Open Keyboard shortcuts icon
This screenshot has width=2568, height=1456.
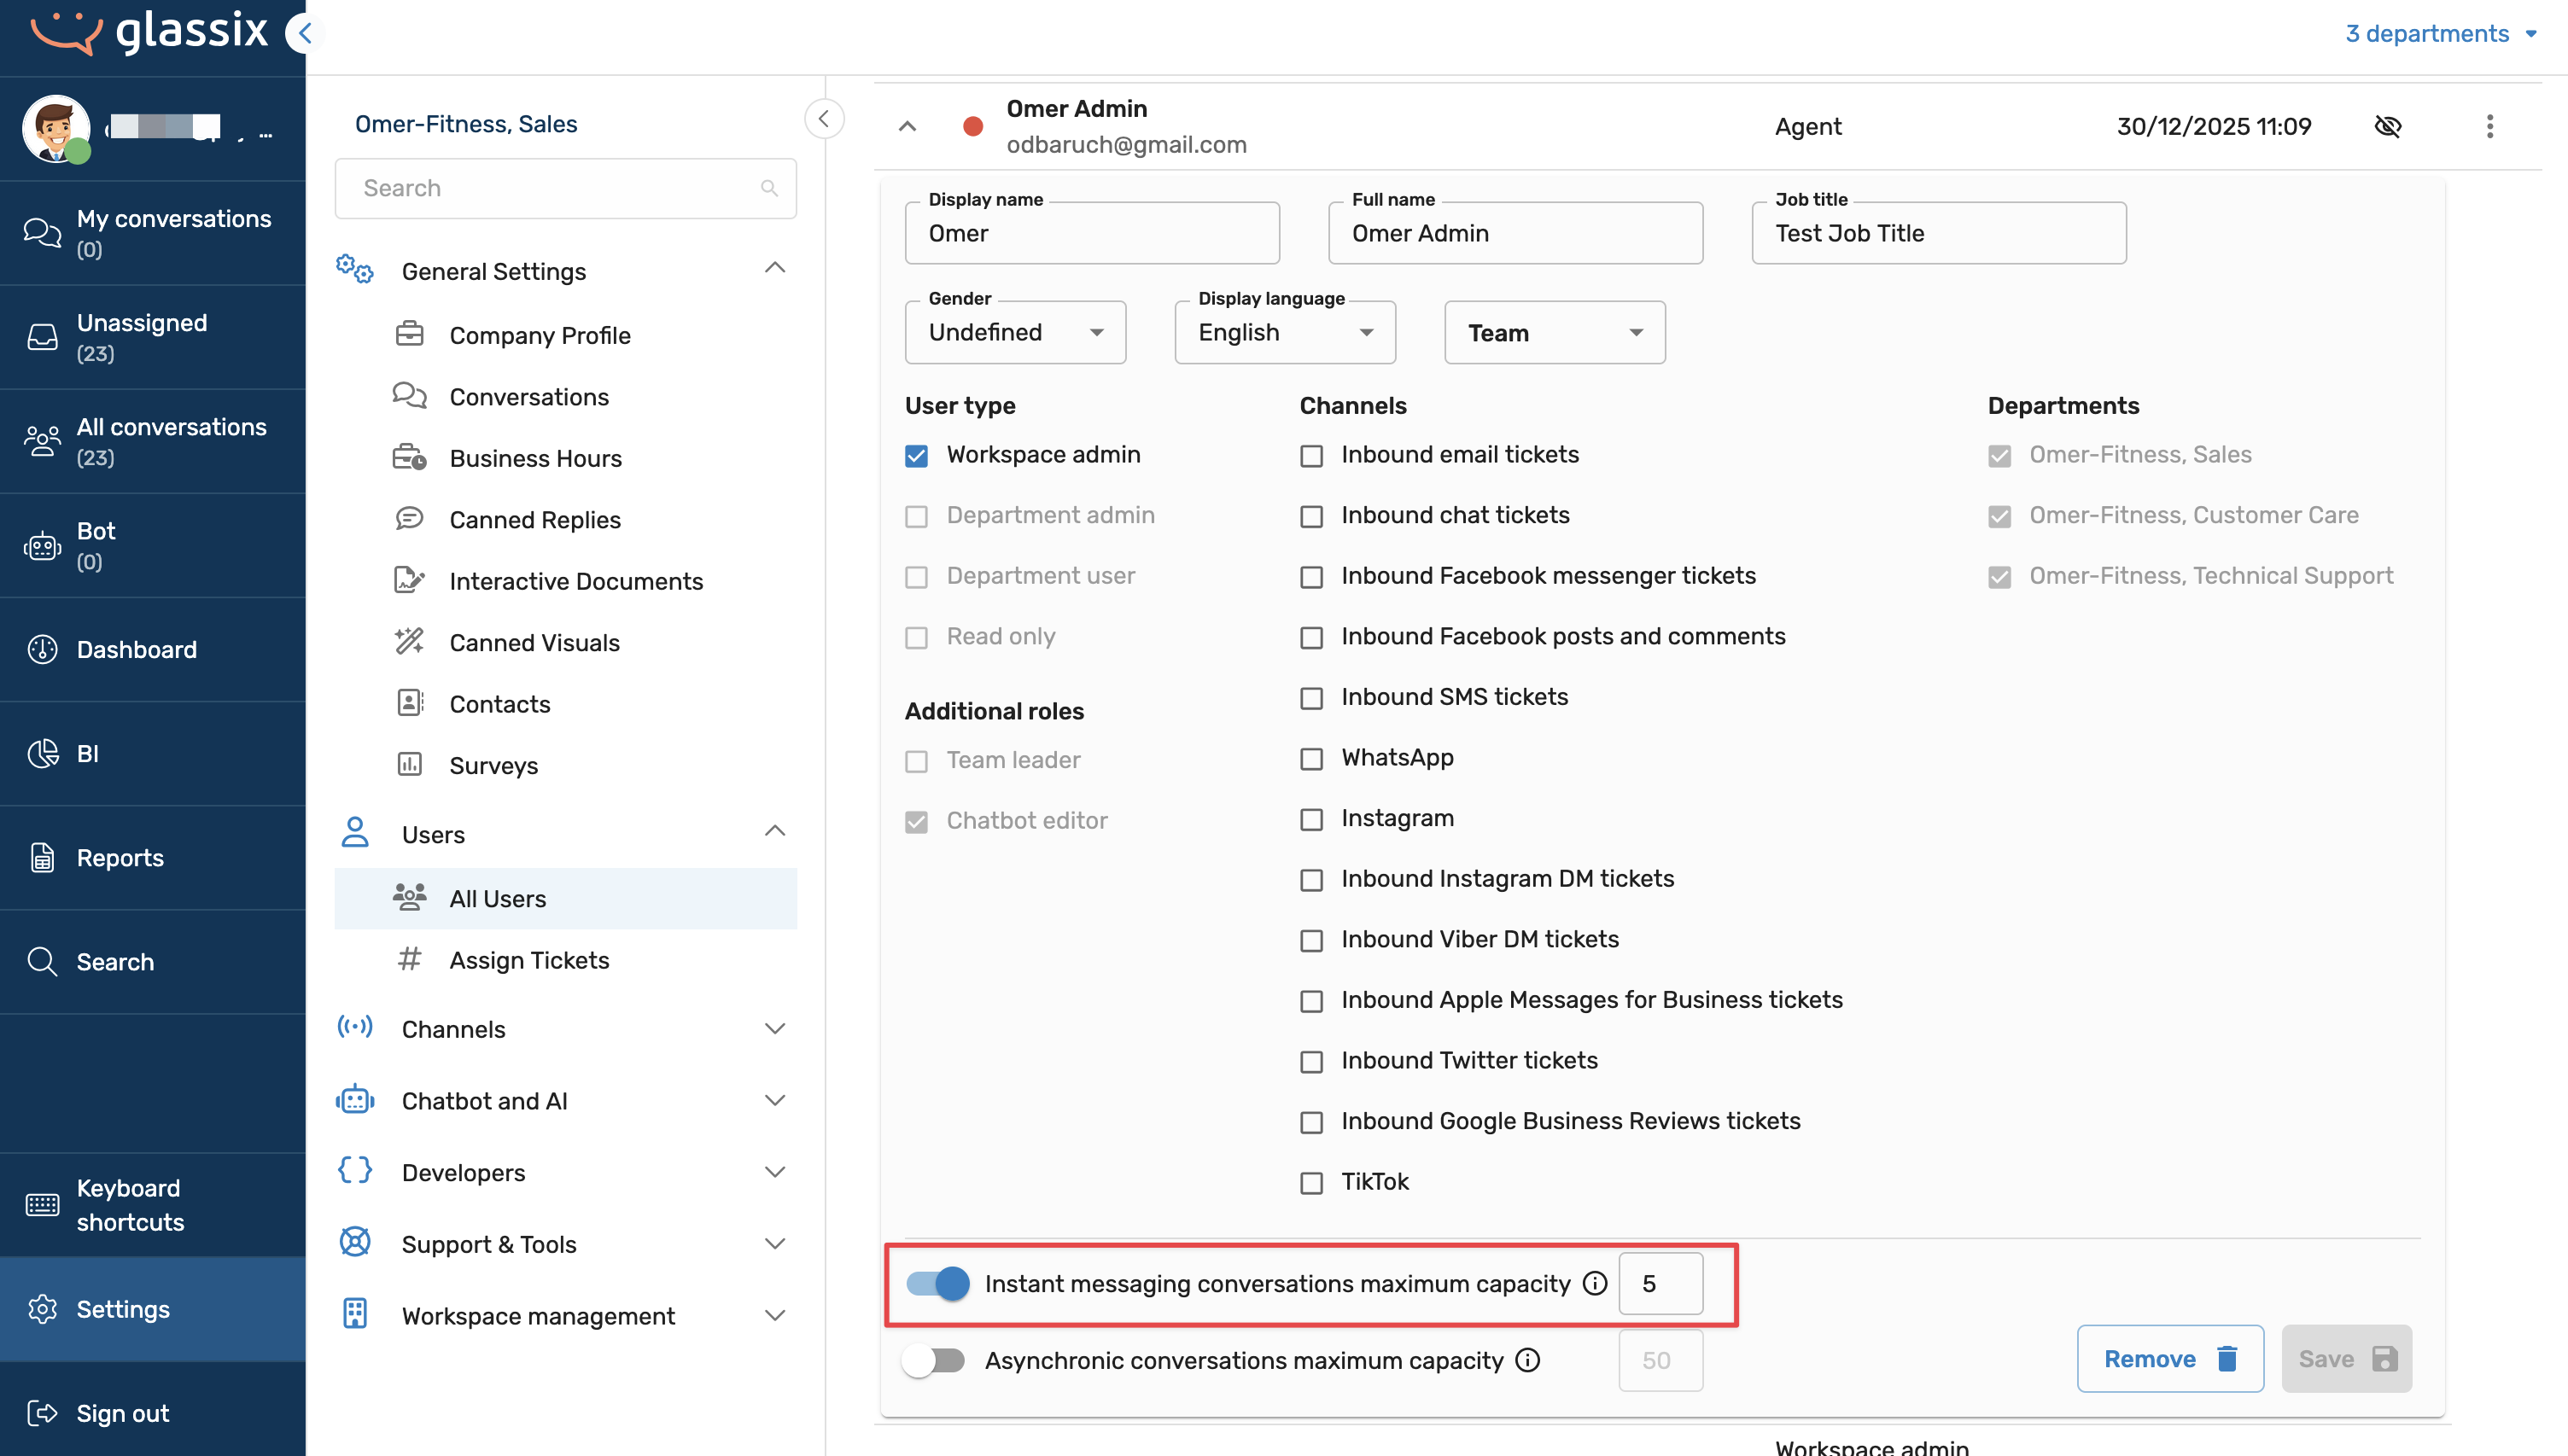[x=42, y=1205]
